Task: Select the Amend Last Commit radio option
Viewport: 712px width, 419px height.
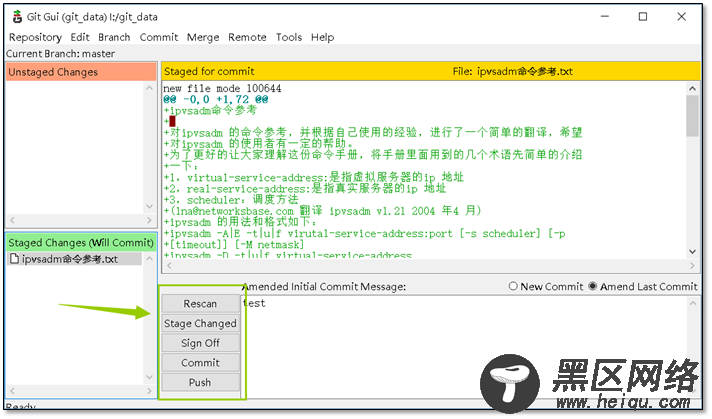Action: [x=643, y=286]
